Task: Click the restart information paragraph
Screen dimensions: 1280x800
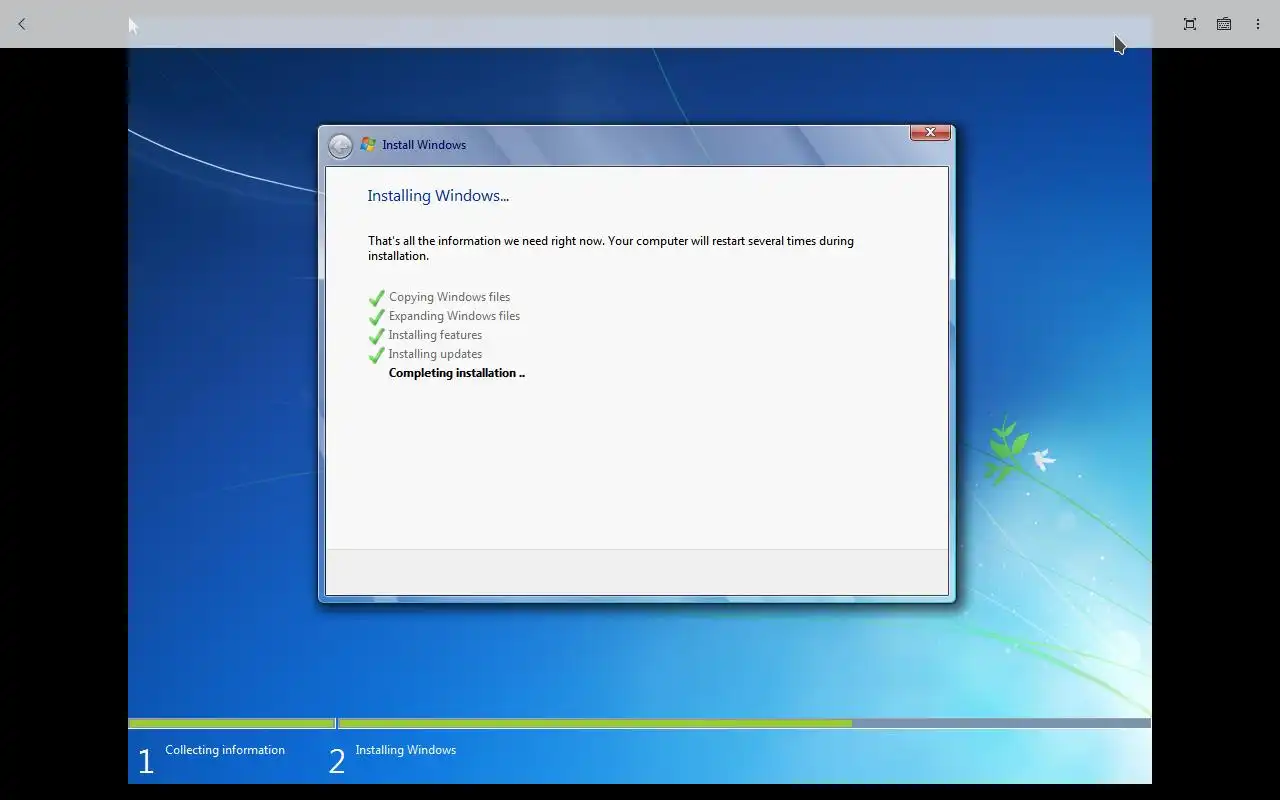Action: click(611, 248)
